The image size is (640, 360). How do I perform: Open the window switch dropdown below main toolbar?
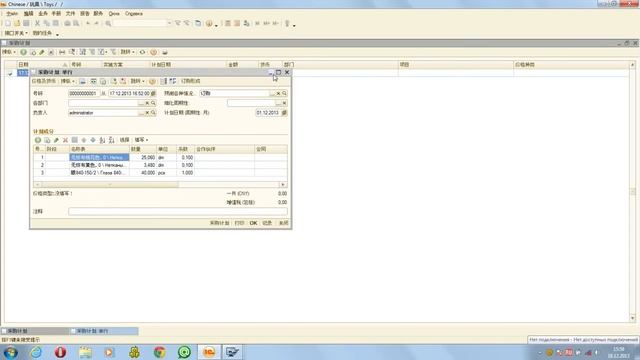(16, 33)
